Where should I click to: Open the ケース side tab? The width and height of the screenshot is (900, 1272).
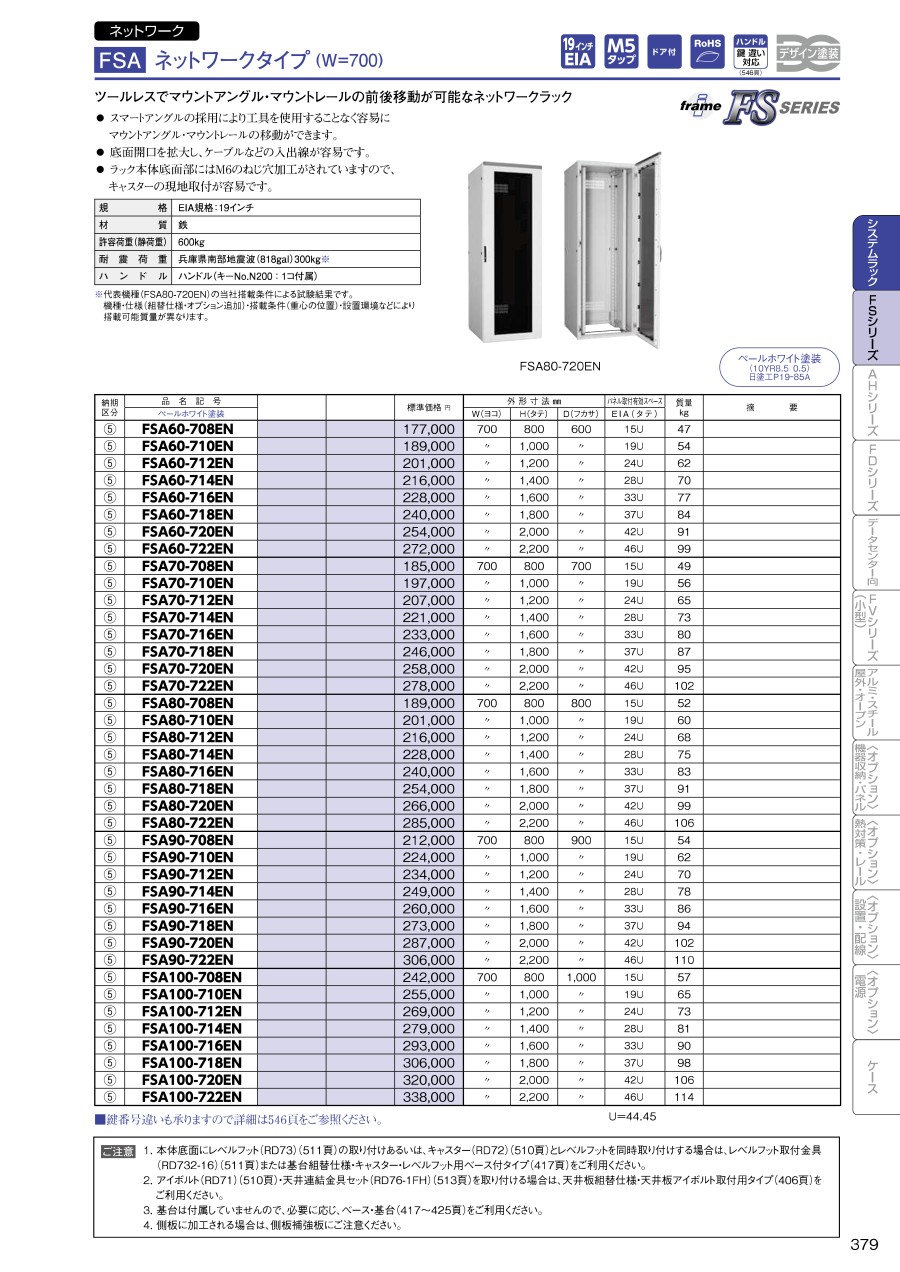[871, 1077]
